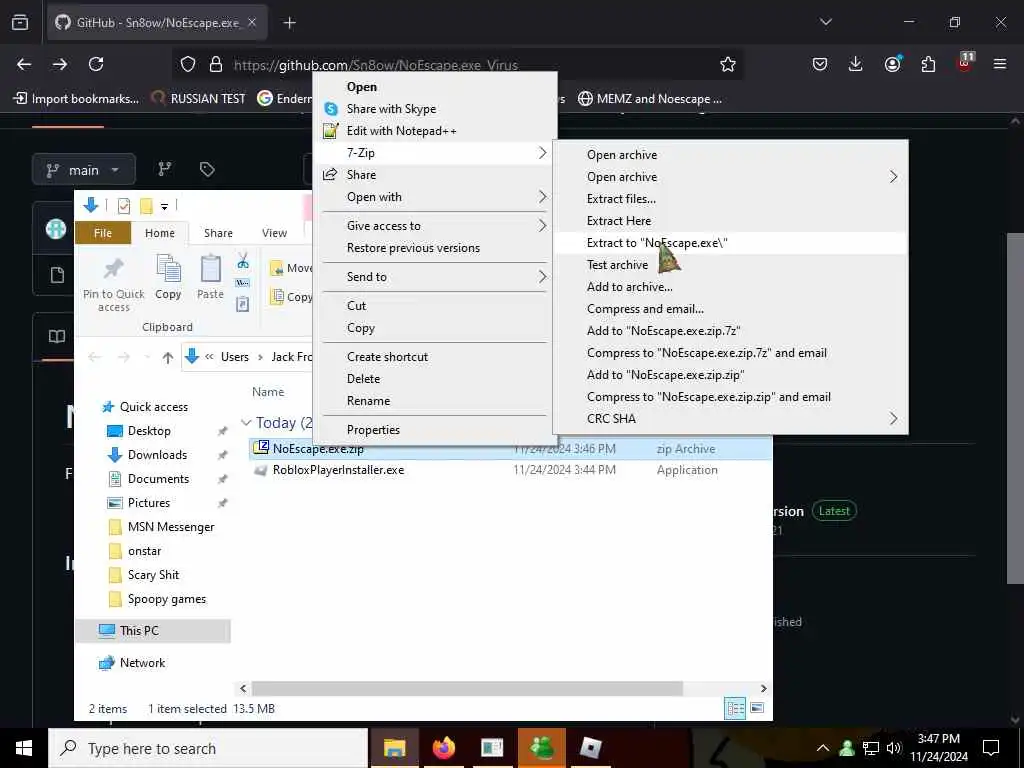1024x768 pixels.
Task: Open Downloads in Quick access
Action: tap(157, 455)
